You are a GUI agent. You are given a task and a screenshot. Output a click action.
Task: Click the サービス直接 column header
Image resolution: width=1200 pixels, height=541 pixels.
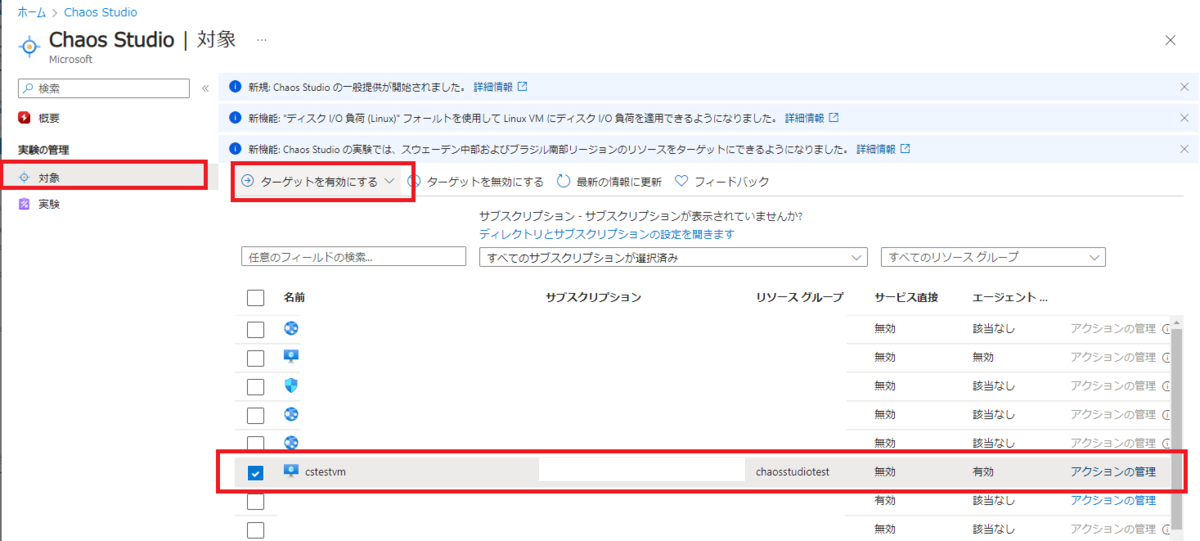coord(906,298)
